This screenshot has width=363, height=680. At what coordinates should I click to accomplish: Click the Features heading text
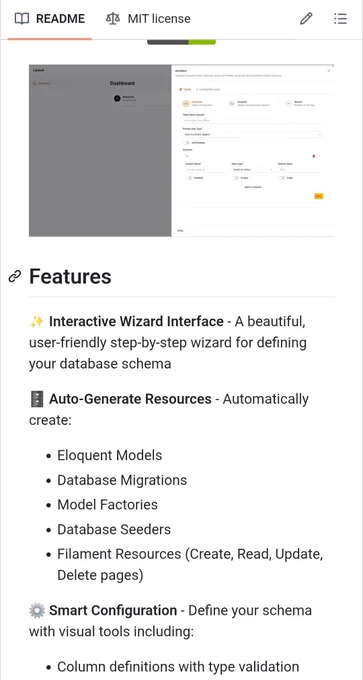(x=70, y=276)
